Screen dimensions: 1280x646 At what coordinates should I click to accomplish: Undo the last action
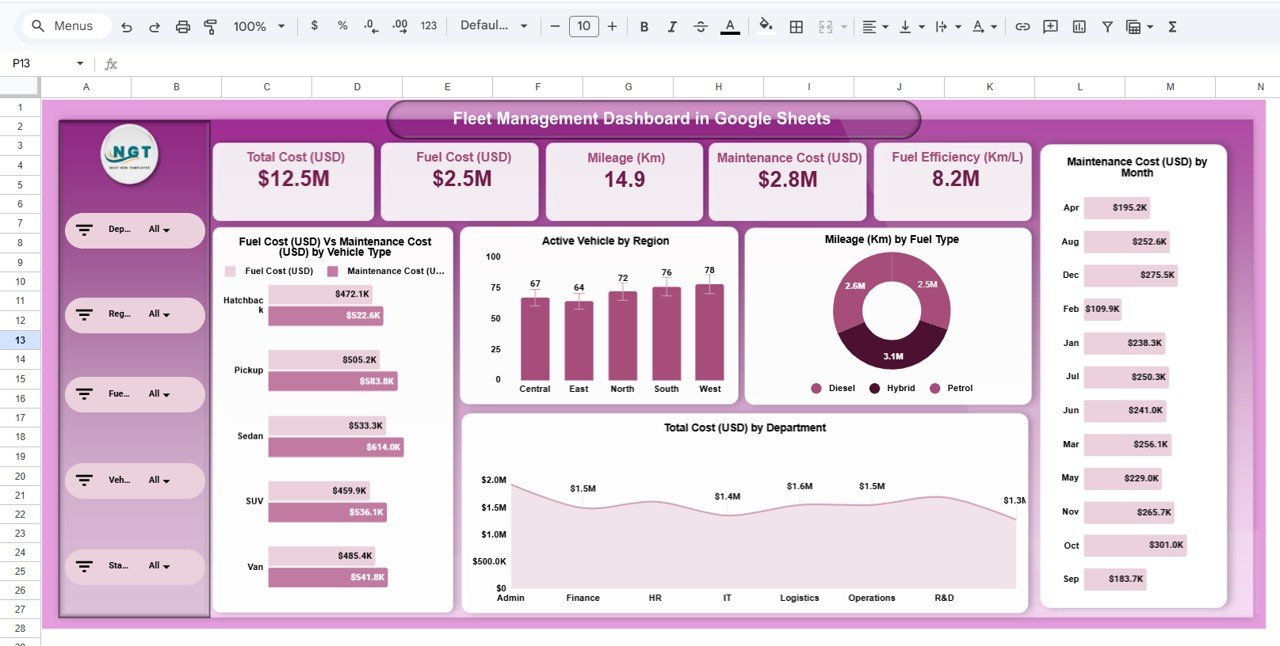pyautogui.click(x=127, y=26)
